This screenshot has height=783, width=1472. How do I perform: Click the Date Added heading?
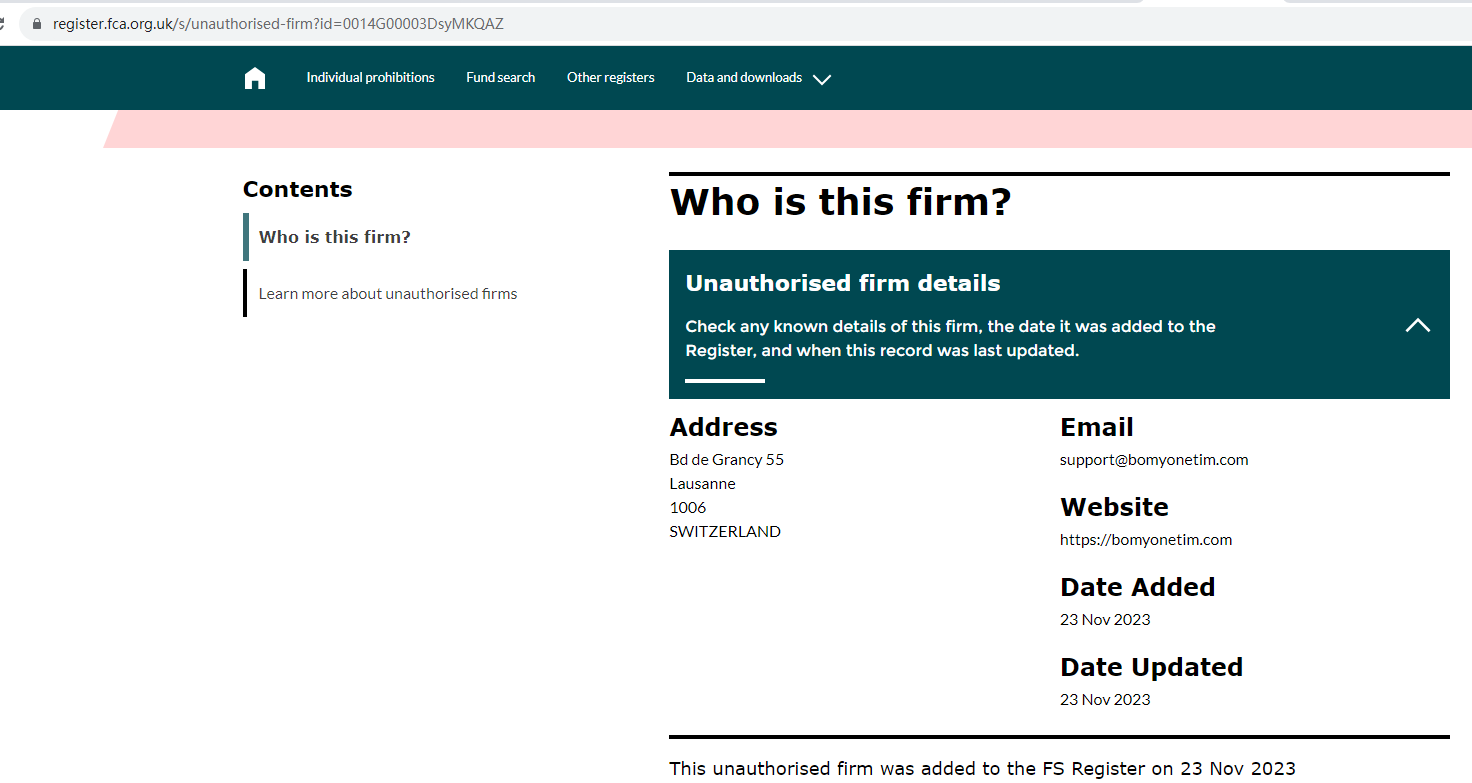point(1137,587)
